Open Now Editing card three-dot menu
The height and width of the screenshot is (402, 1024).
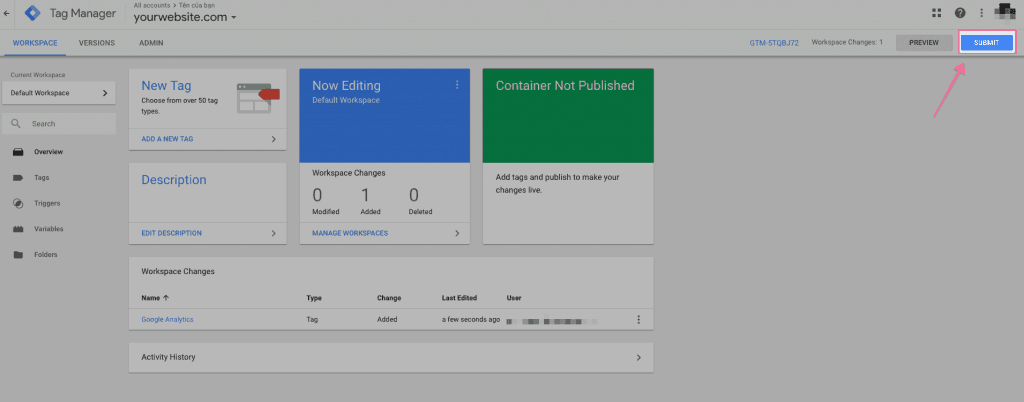pyautogui.click(x=457, y=85)
